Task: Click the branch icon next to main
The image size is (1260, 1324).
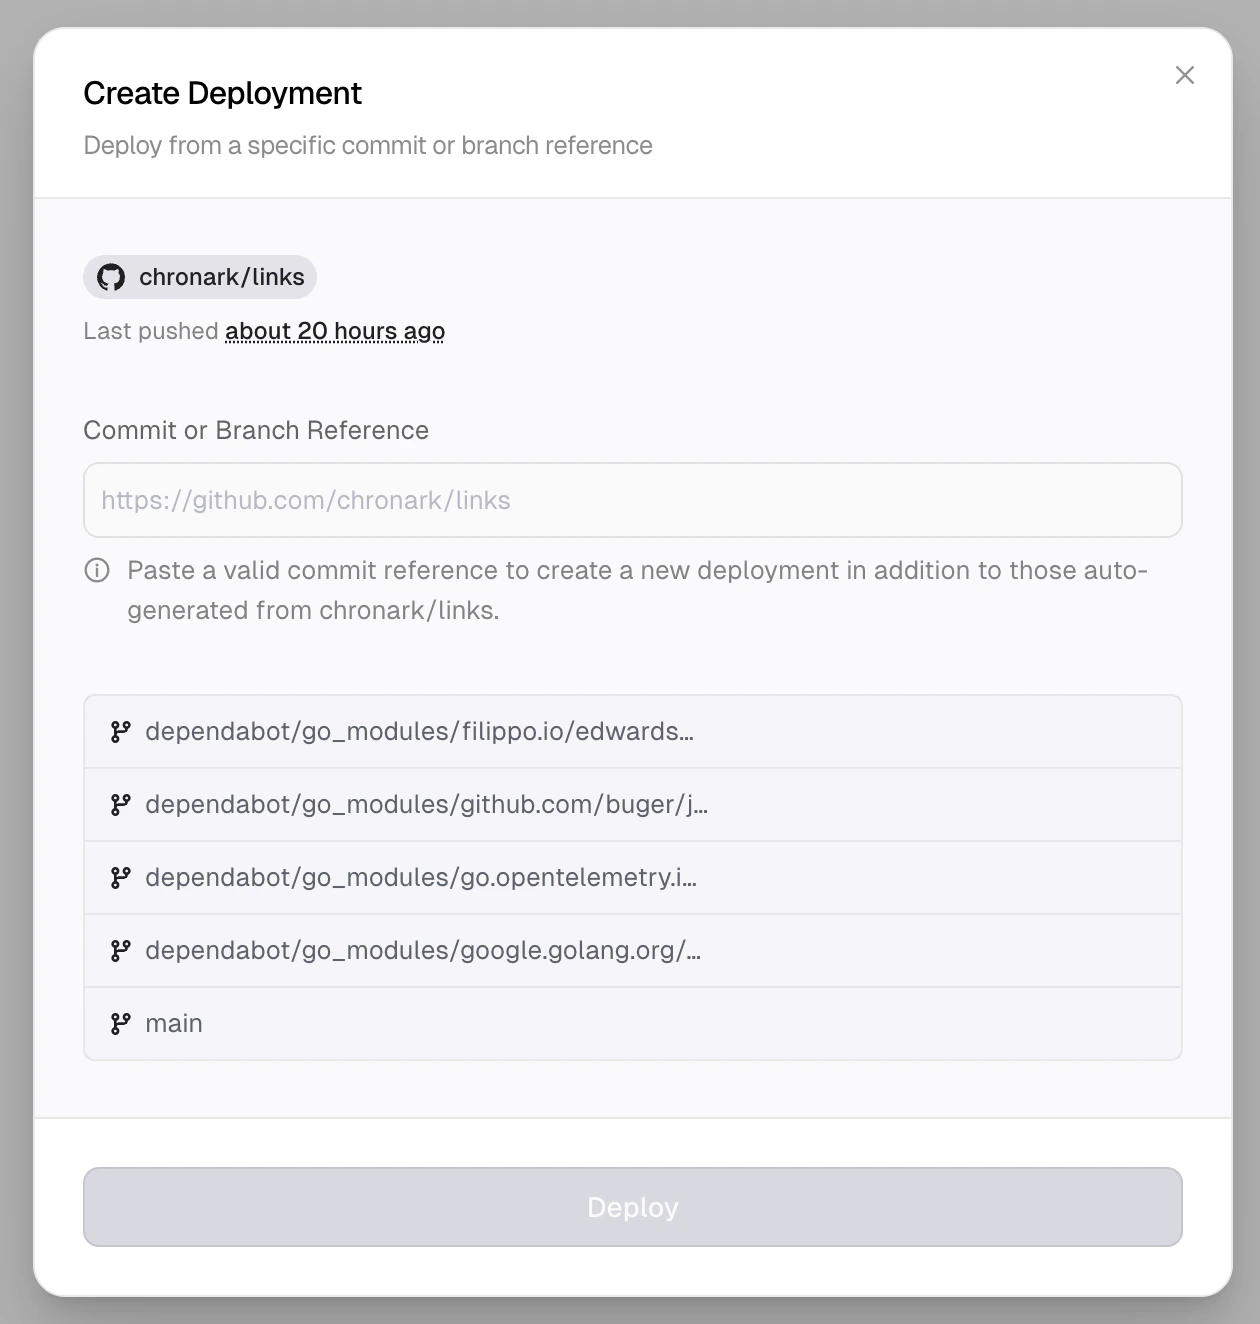Action: [x=121, y=1023]
